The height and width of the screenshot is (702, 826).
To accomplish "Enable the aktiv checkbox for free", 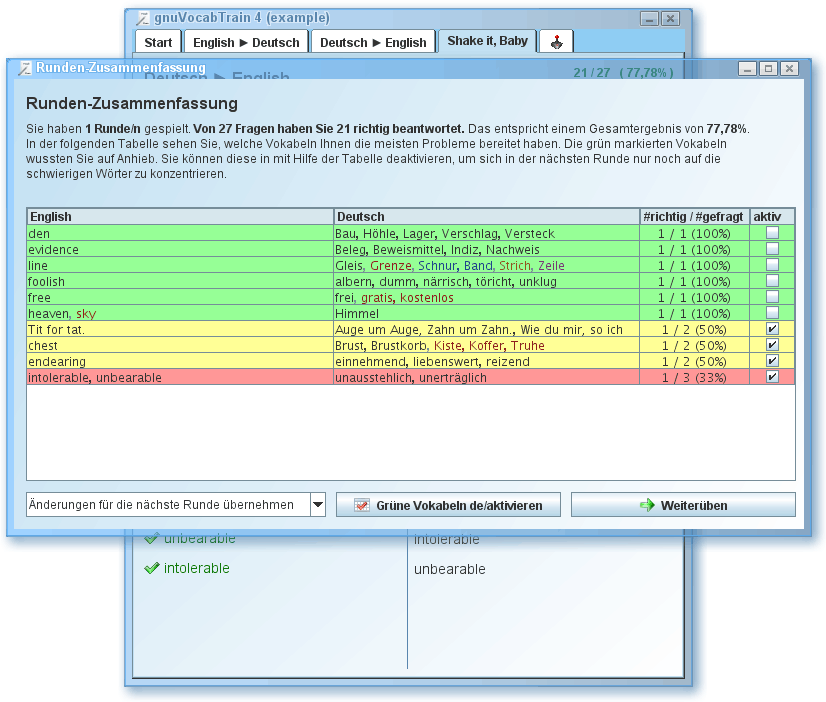I will pos(772,297).
